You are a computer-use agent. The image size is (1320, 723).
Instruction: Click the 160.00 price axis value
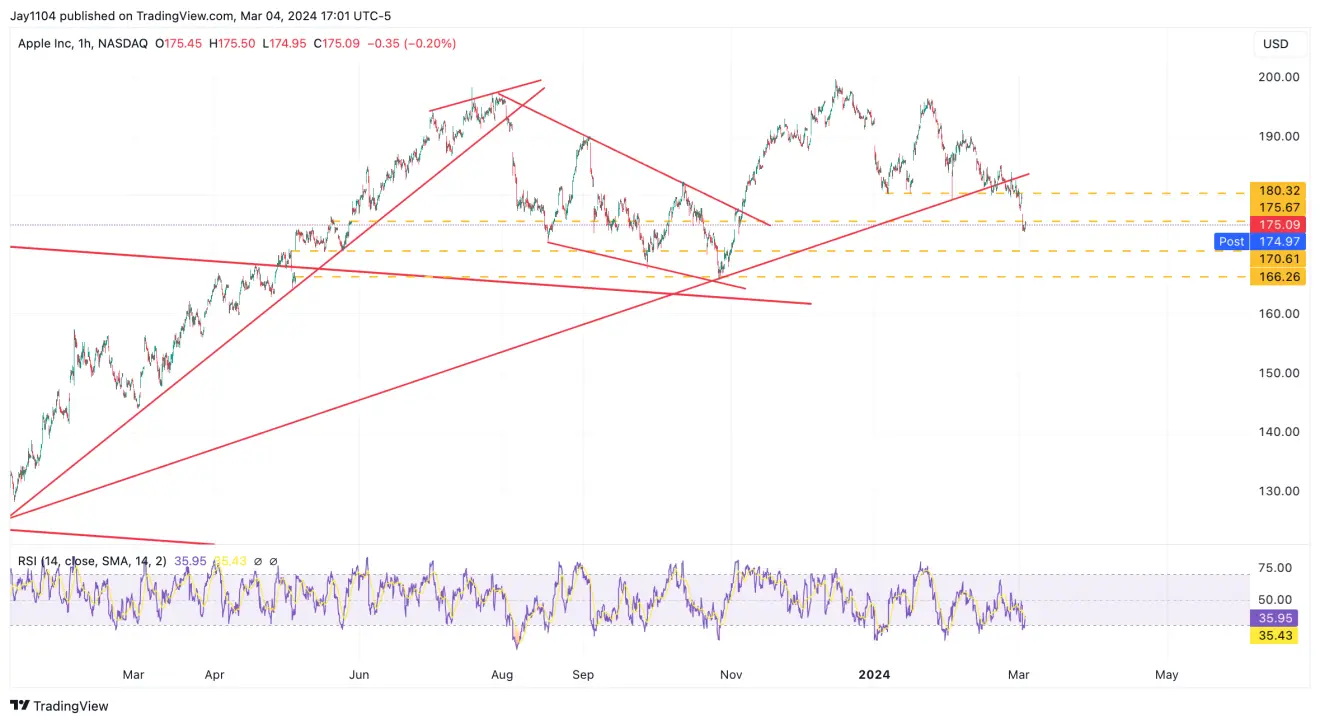click(1280, 314)
